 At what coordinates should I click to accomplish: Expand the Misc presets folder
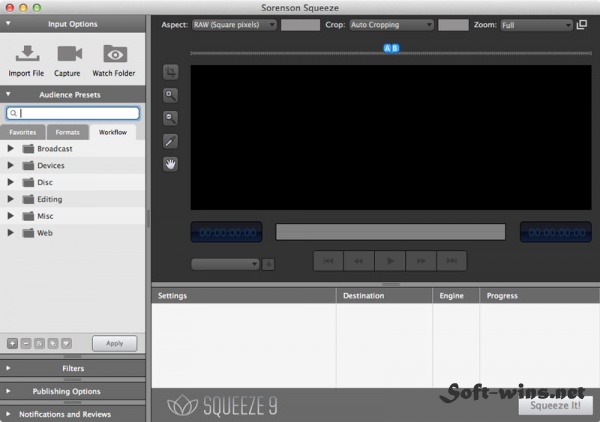pos(11,216)
